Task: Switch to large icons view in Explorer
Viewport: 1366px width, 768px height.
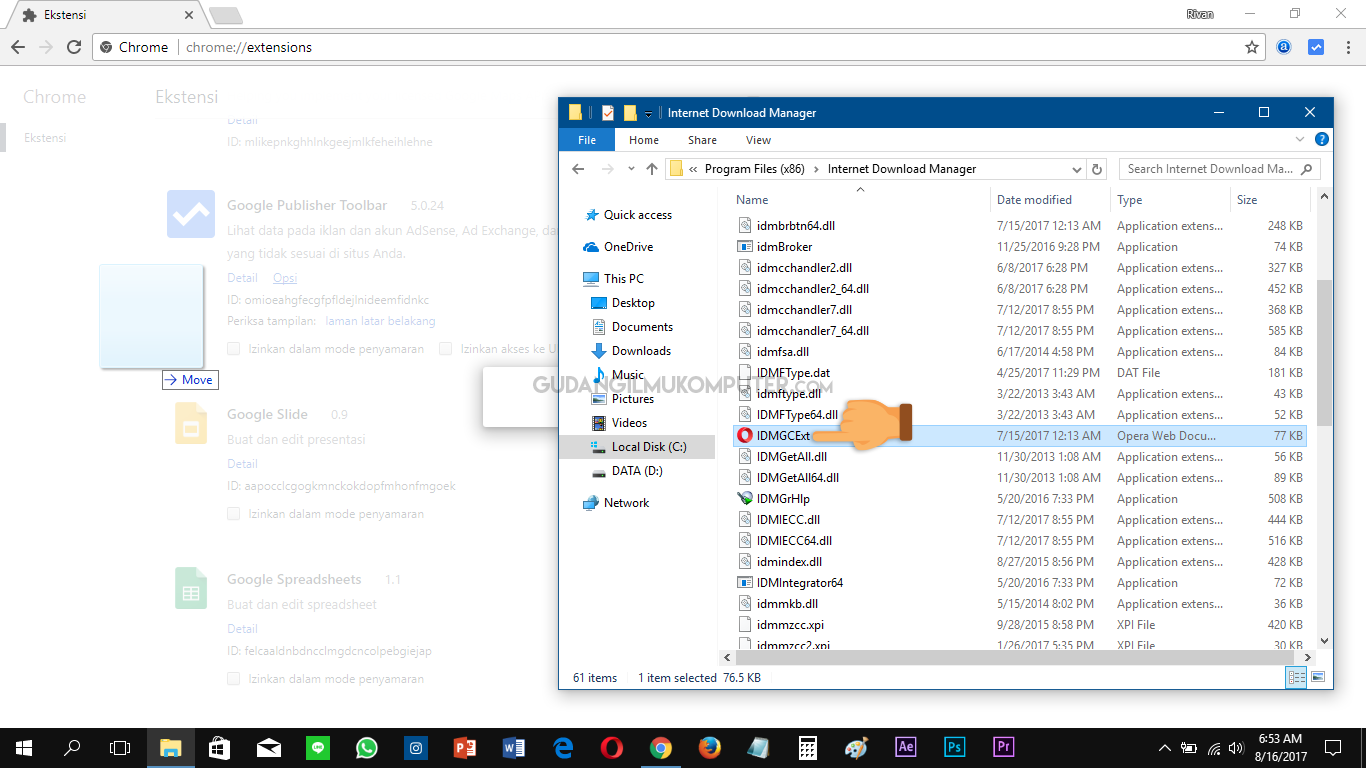Action: coord(1318,677)
